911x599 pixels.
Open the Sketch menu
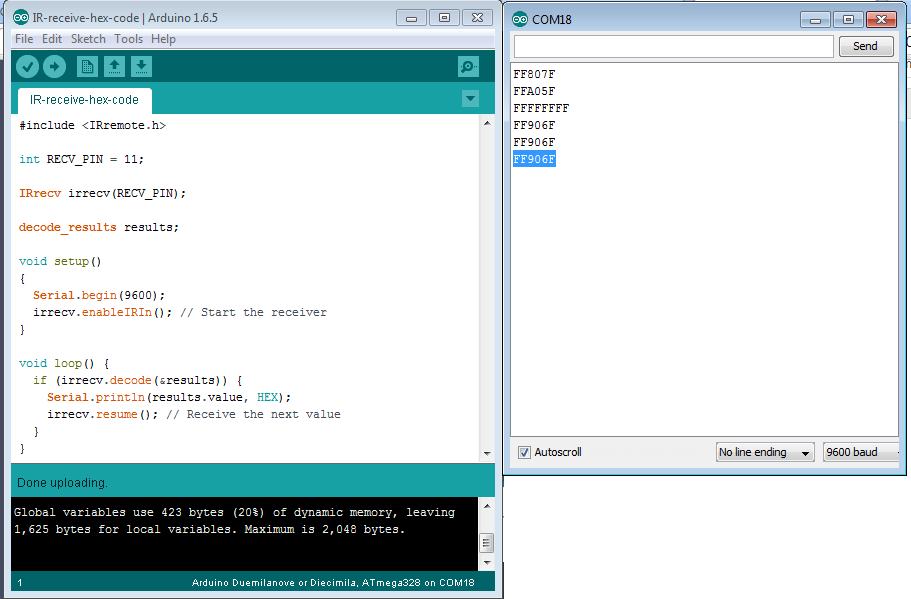tap(88, 39)
